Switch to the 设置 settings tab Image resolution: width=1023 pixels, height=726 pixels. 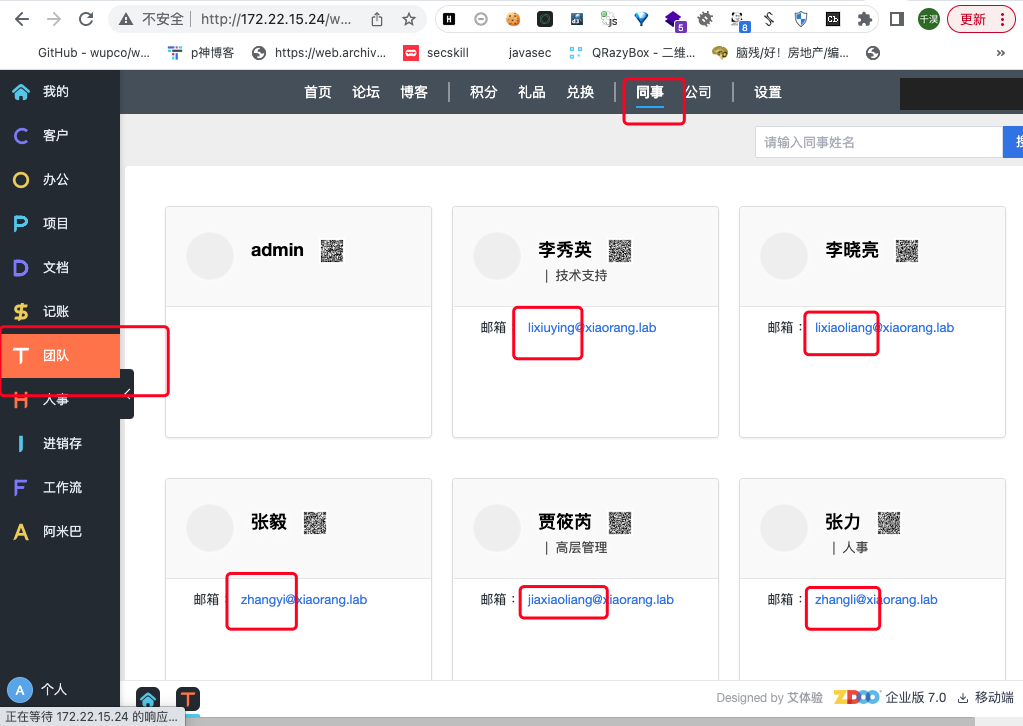(x=768, y=93)
